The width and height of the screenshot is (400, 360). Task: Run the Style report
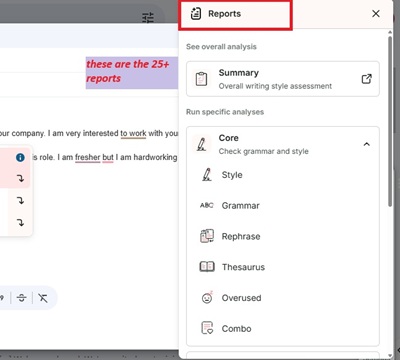[283, 175]
